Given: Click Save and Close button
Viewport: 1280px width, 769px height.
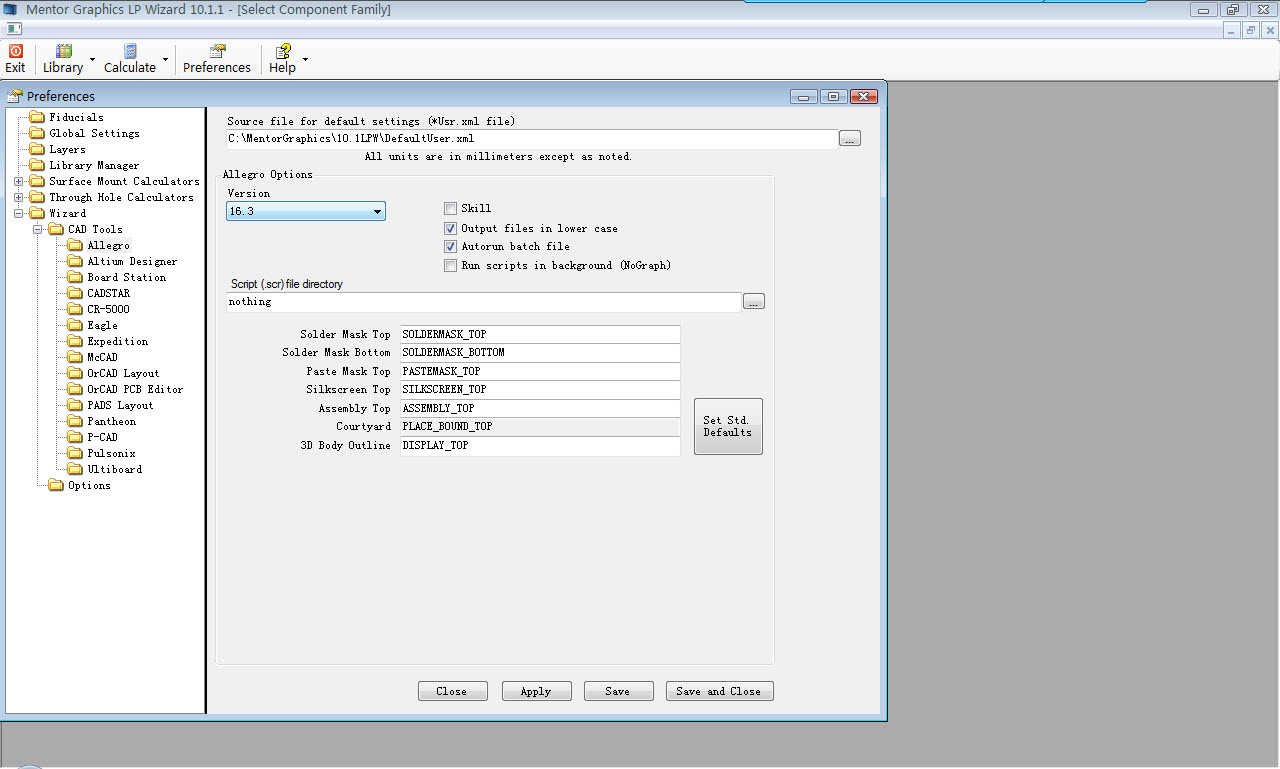Looking at the screenshot, I should [720, 691].
